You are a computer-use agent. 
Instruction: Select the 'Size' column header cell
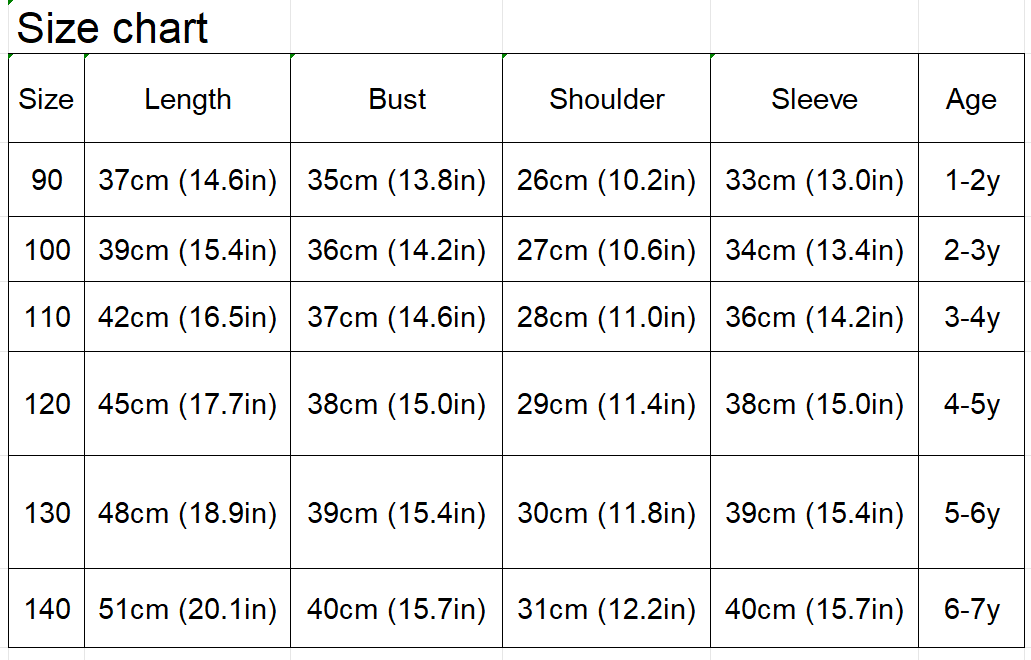pos(46,99)
